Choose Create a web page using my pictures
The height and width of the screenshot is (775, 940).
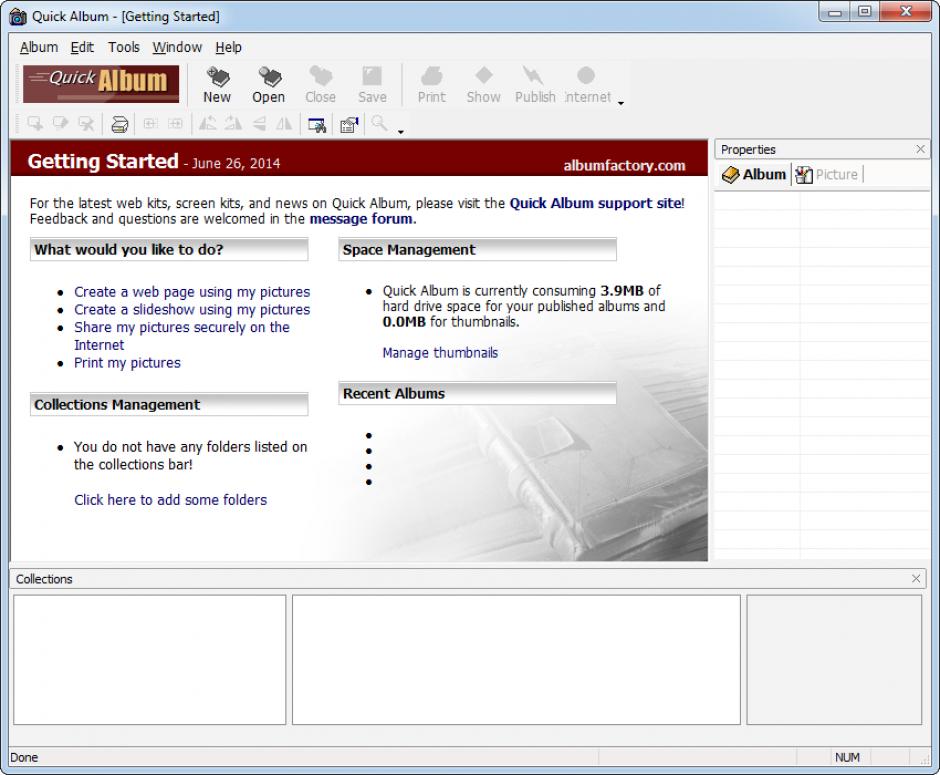click(192, 292)
